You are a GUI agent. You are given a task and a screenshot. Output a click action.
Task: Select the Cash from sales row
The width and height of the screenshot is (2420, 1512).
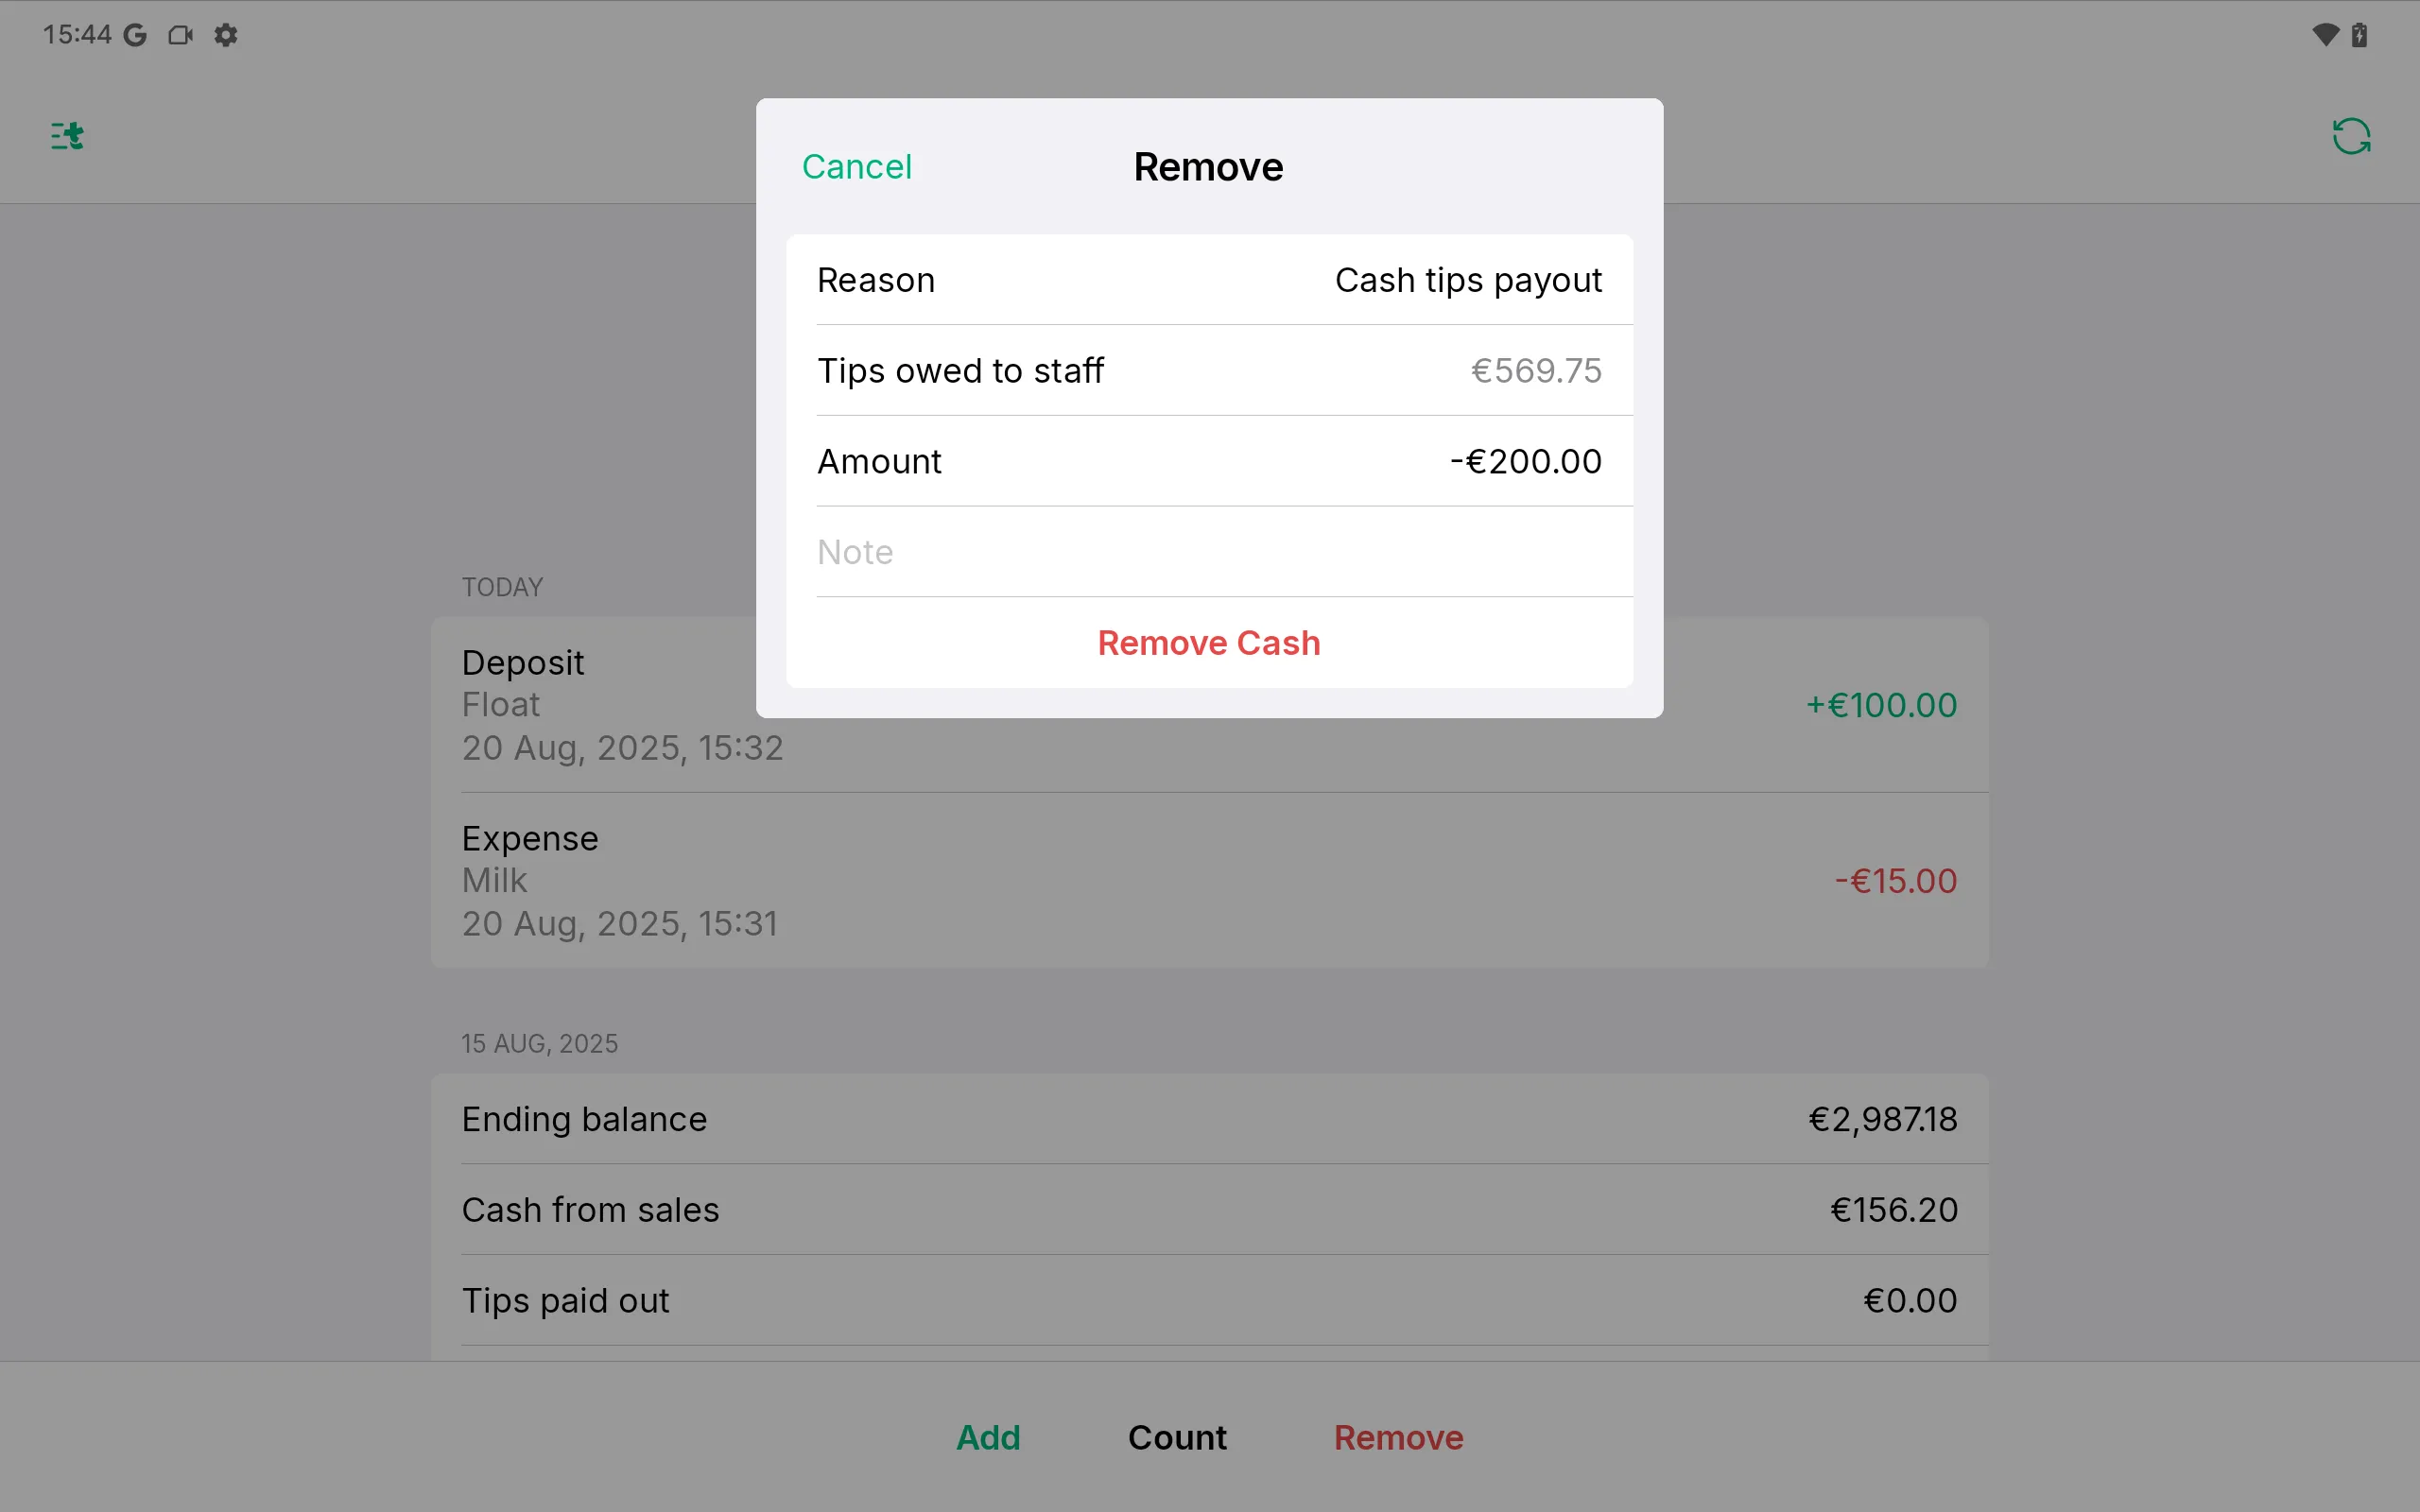click(1209, 1210)
